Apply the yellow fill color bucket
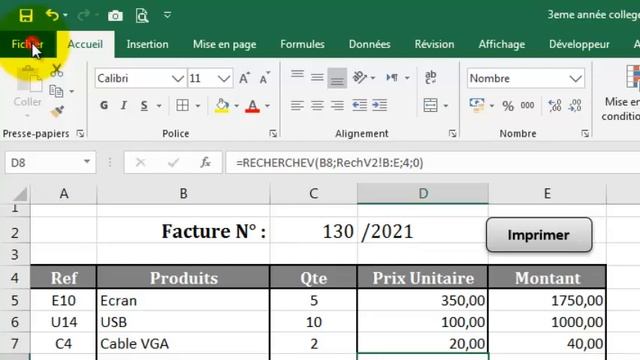 [x=222, y=106]
